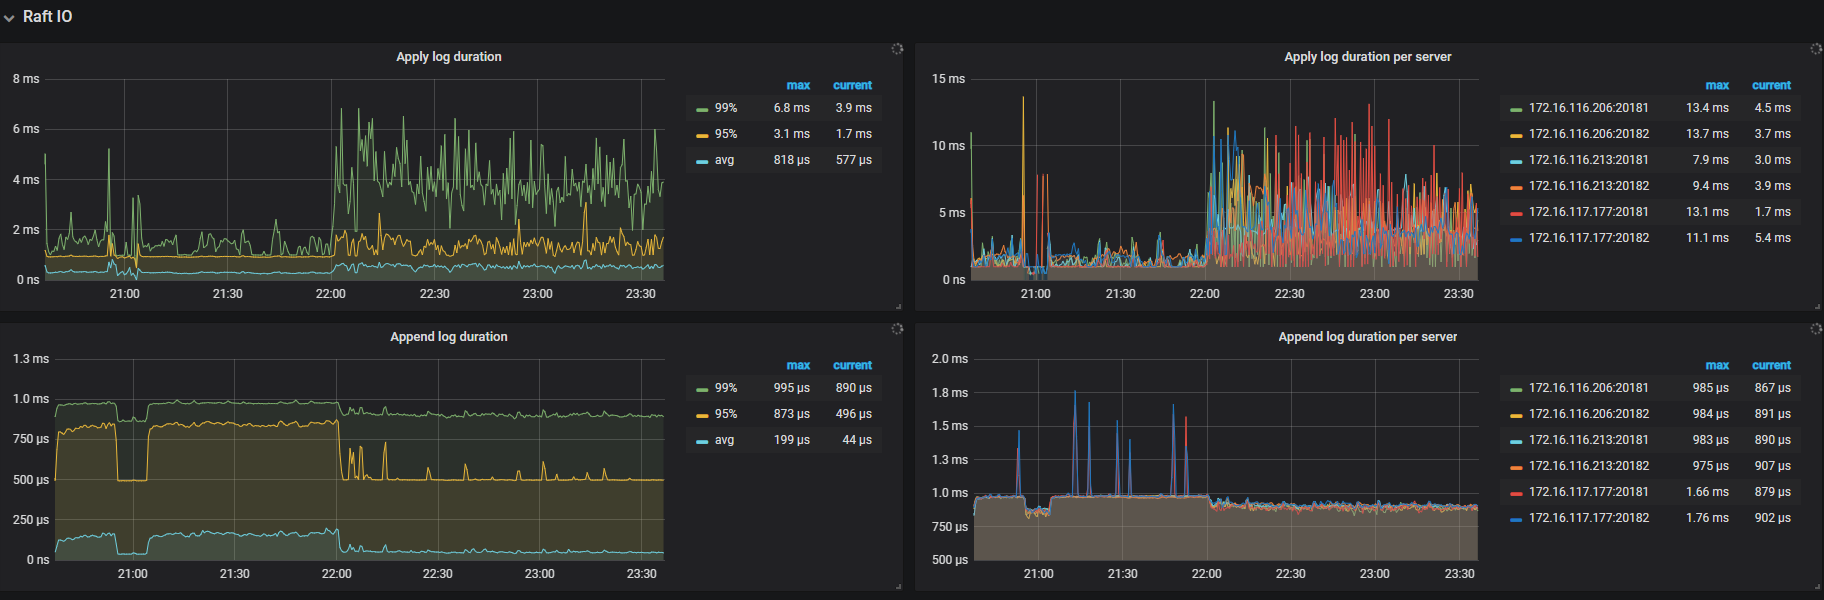The height and width of the screenshot is (600, 1824).
Task: Collapse the Raft IO row chevron
Action: coord(9,18)
